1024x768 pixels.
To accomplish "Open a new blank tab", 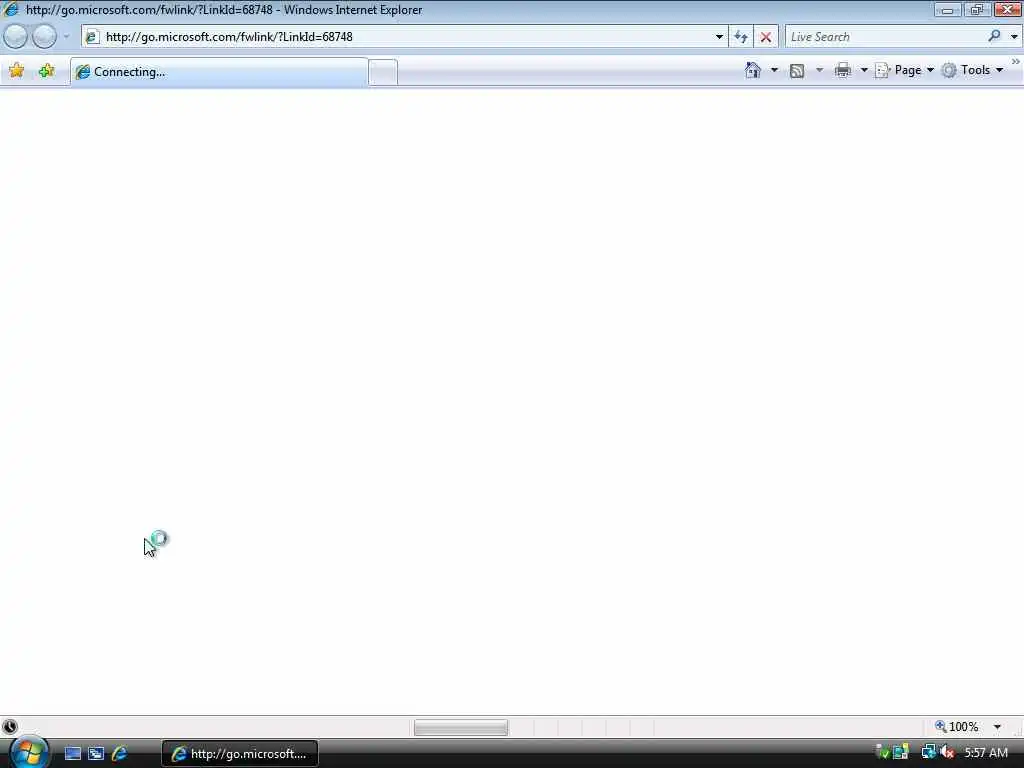I will [383, 72].
